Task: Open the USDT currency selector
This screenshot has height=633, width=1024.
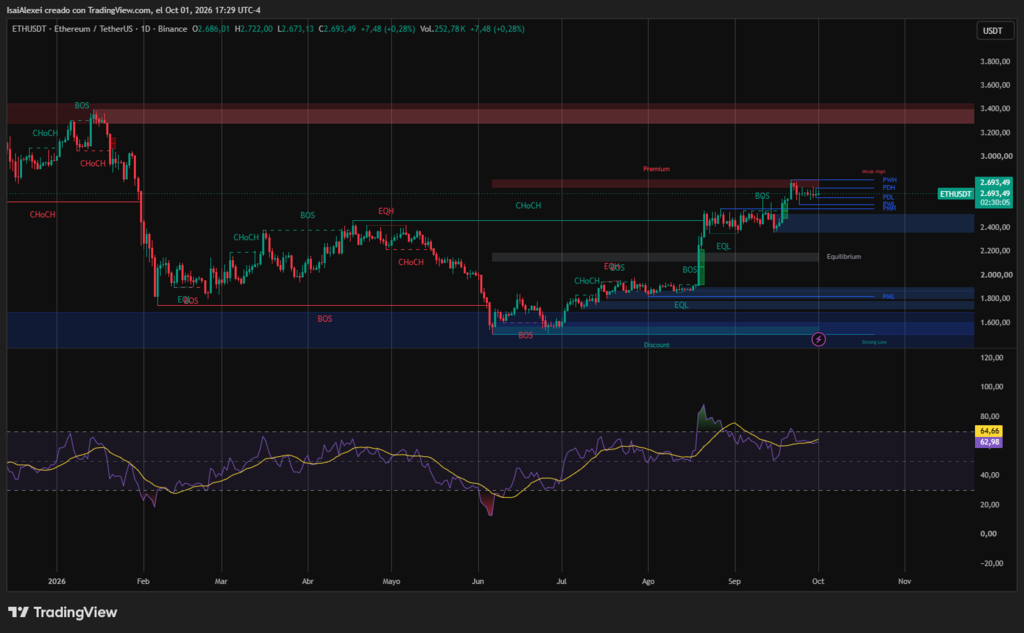Action: coord(995,31)
